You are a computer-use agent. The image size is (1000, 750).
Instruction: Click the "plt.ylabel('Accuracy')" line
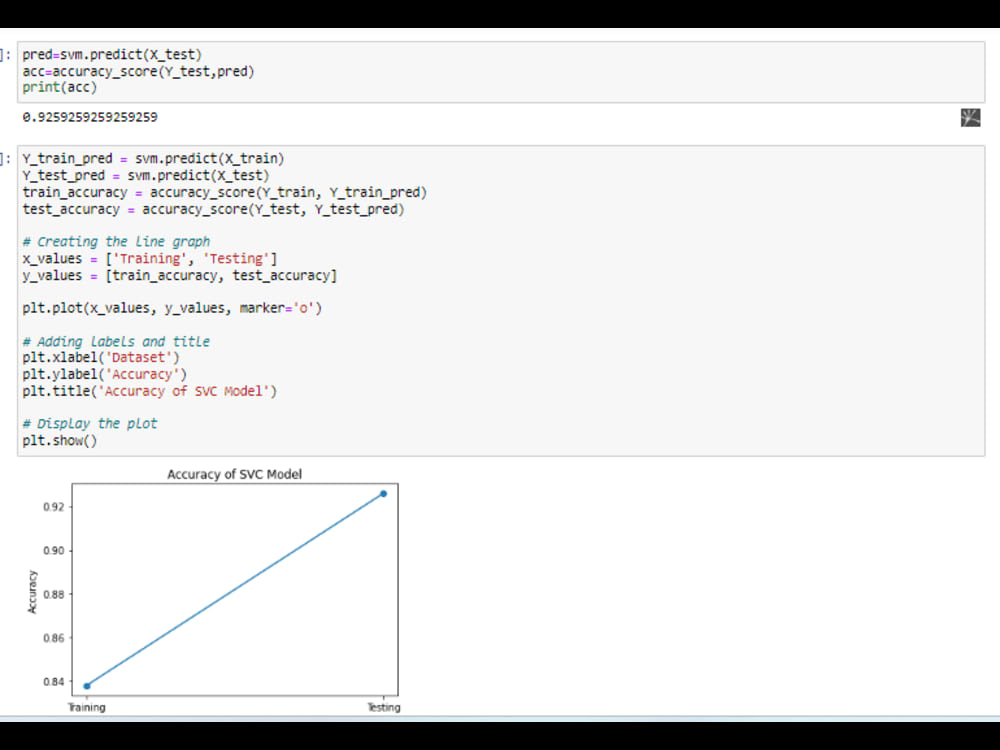(x=105, y=374)
